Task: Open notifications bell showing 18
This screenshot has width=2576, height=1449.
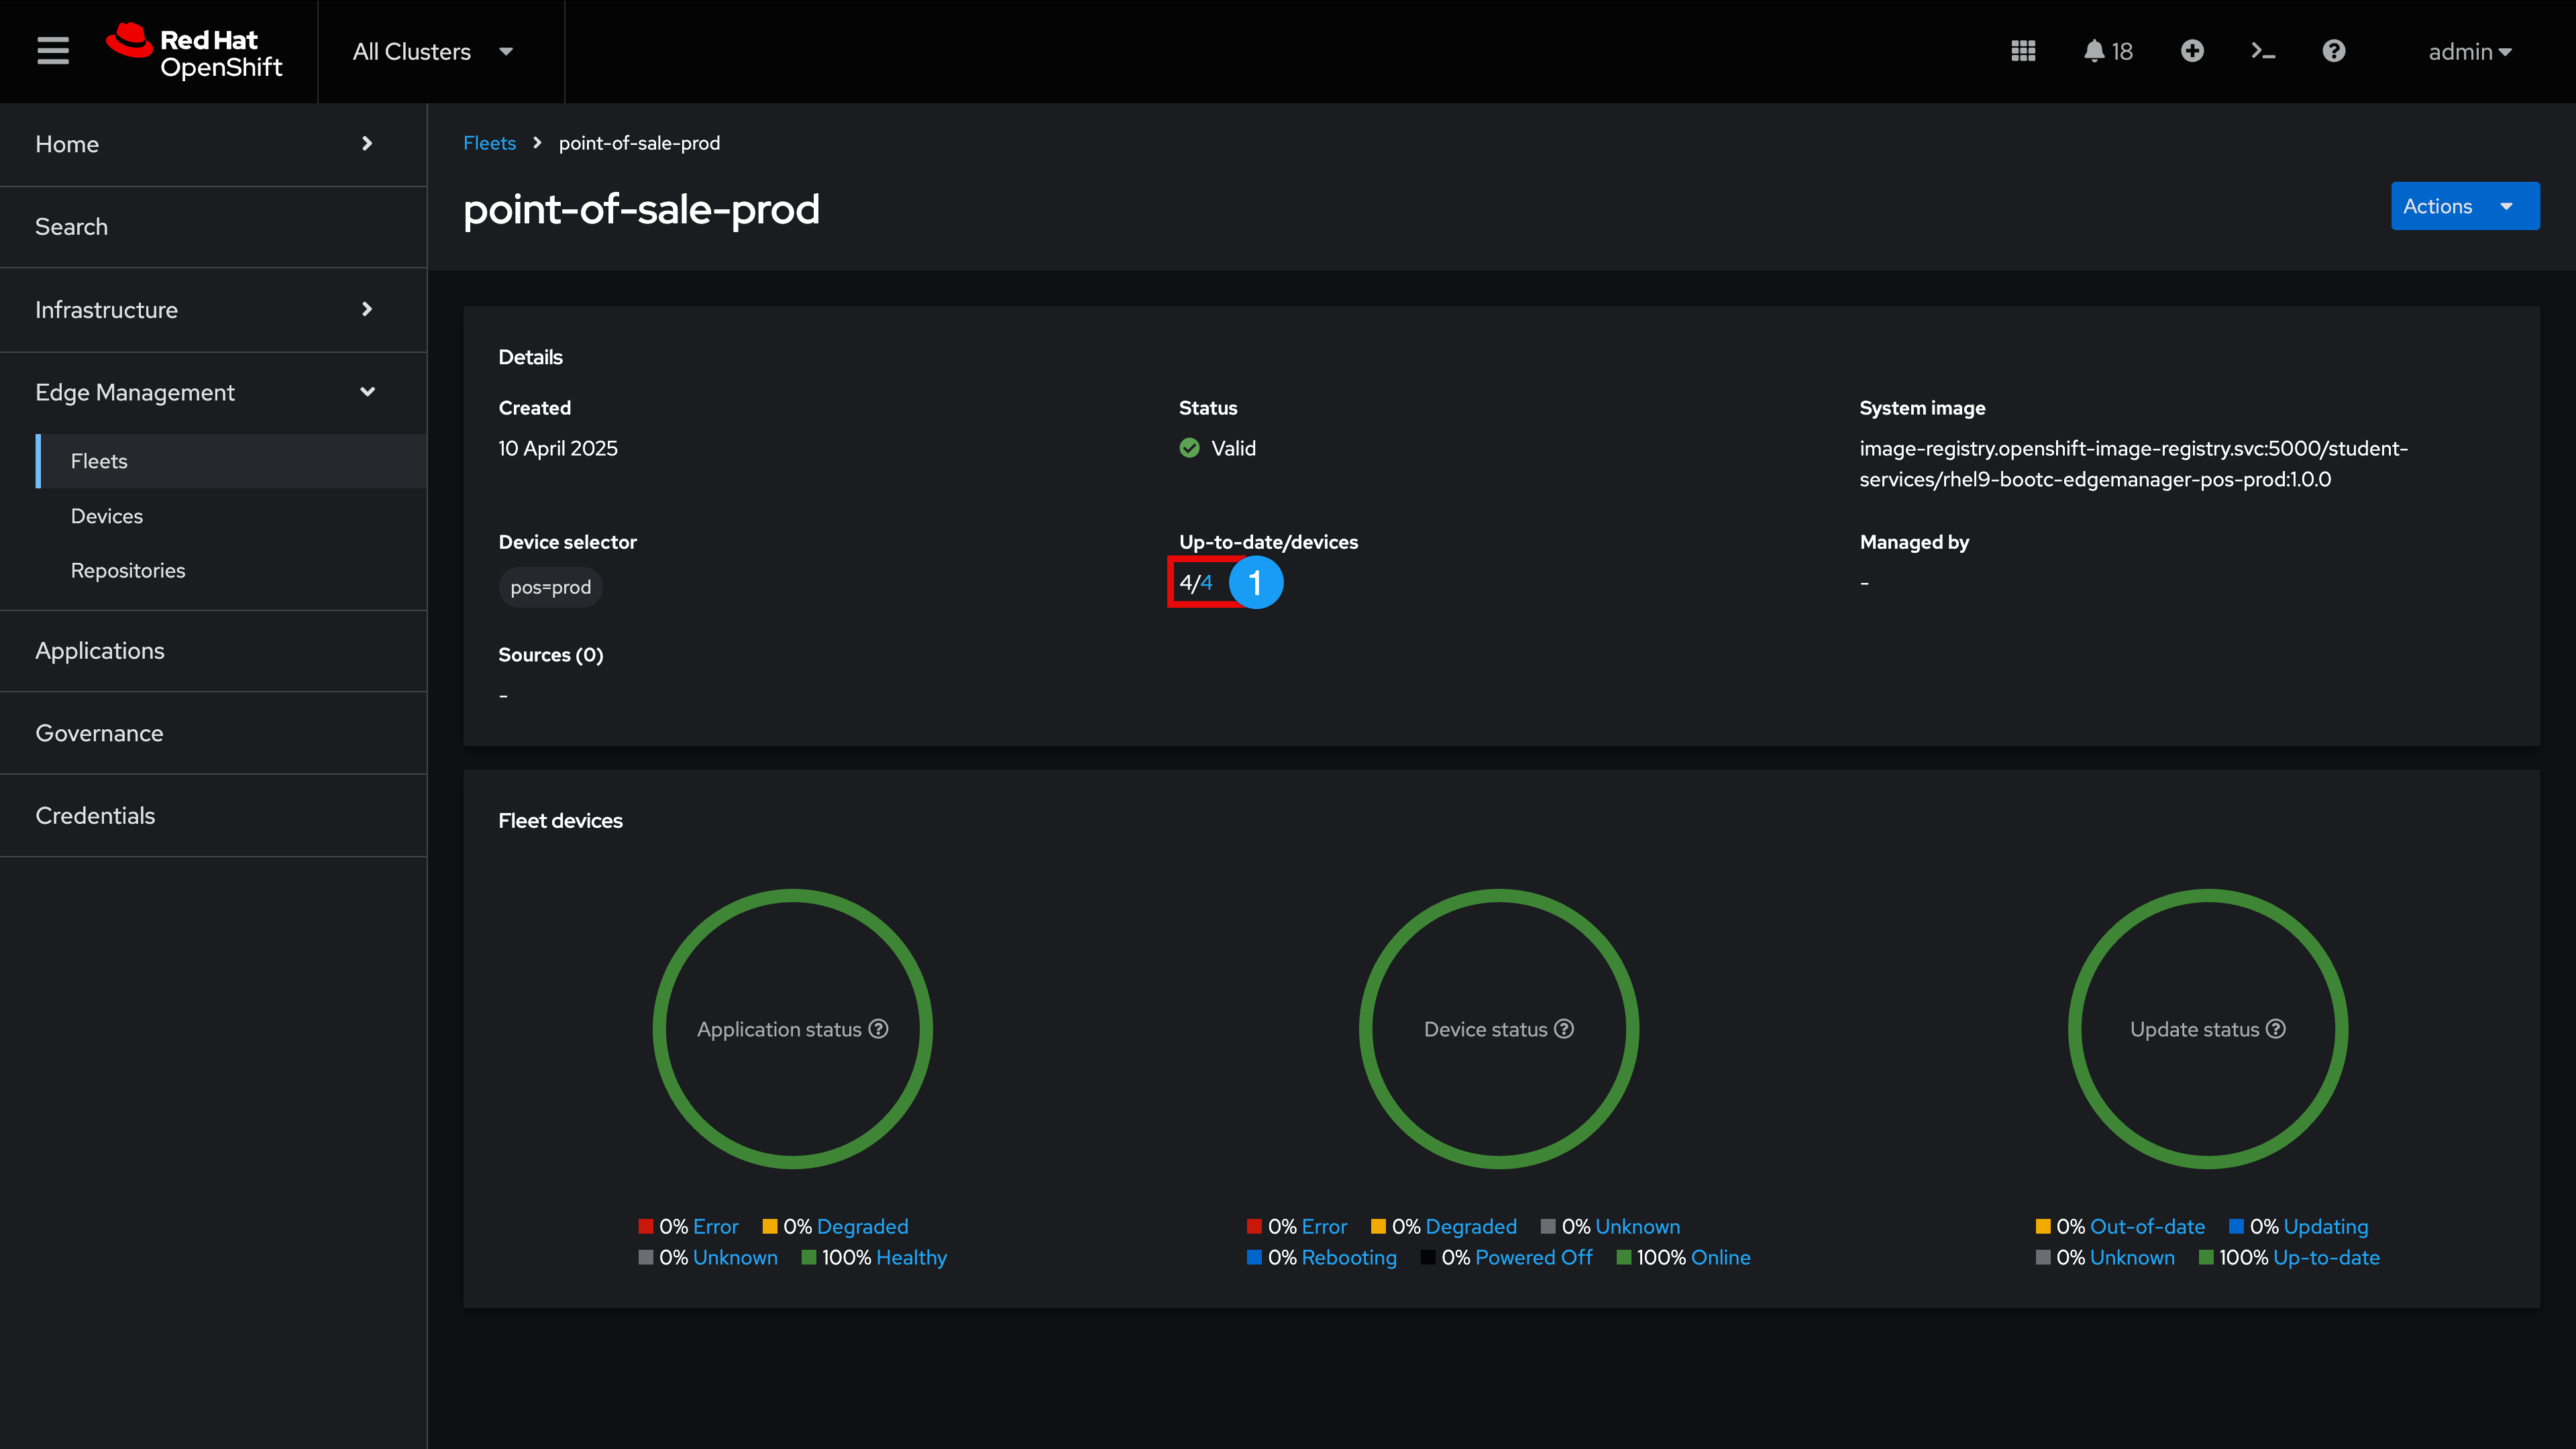Action: (x=2108, y=51)
